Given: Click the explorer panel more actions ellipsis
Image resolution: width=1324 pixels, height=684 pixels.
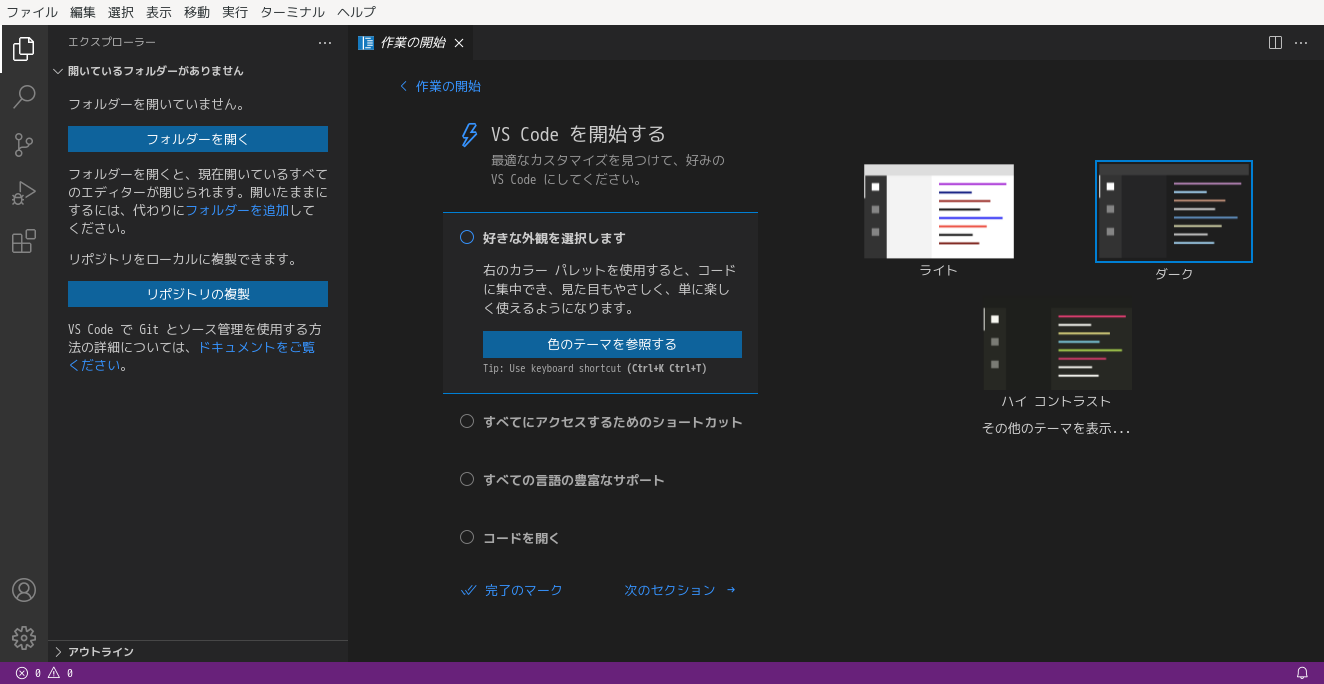Looking at the screenshot, I should 325,42.
